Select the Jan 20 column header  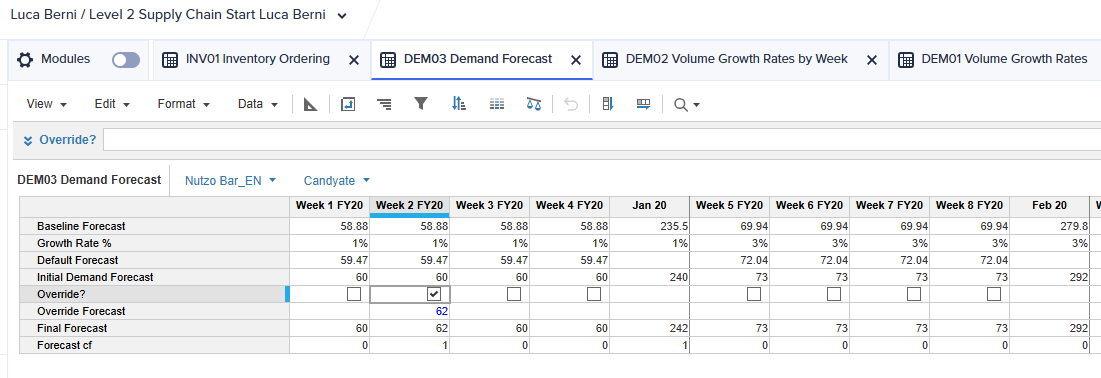[x=650, y=206]
